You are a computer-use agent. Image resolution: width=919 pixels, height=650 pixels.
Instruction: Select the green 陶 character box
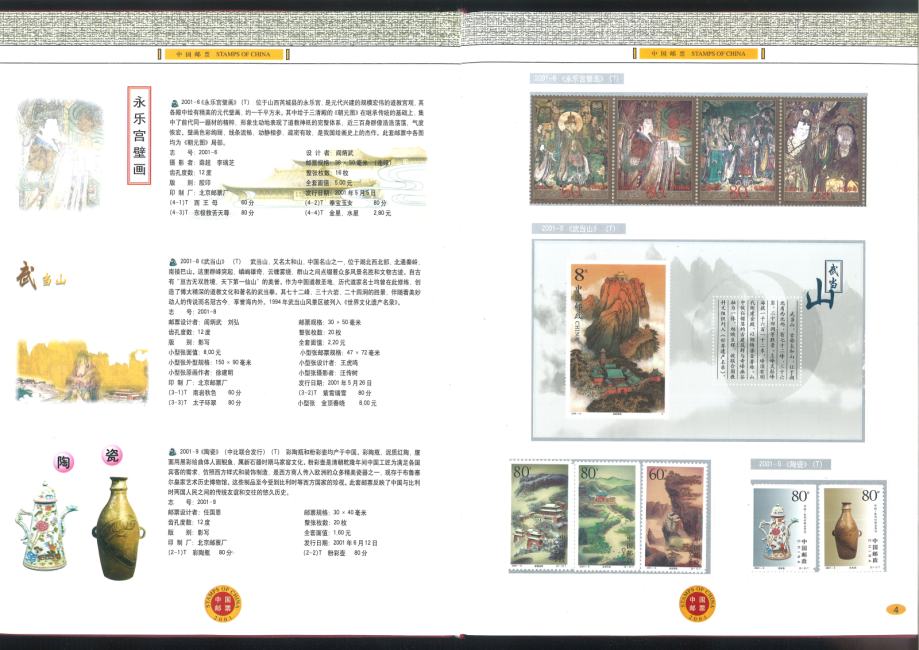click(x=63, y=461)
